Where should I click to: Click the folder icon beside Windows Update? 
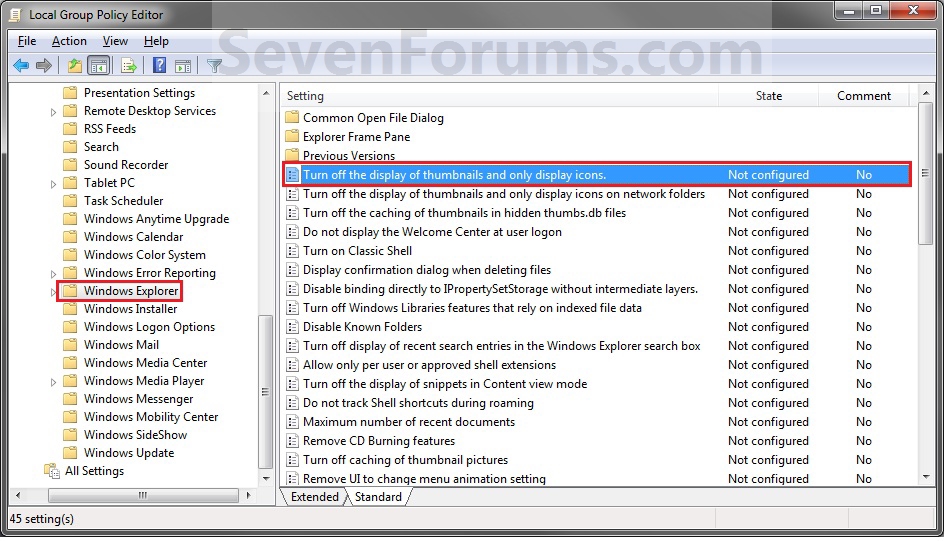tap(70, 453)
